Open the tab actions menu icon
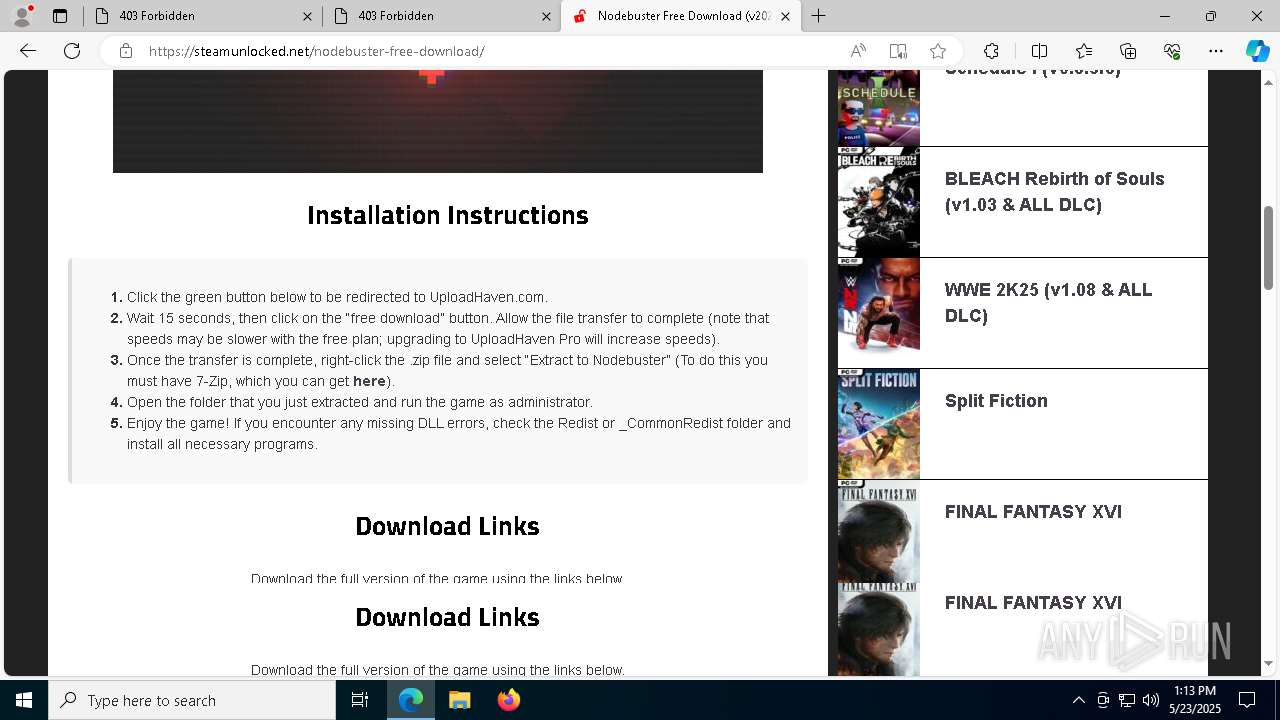 coord(60,16)
